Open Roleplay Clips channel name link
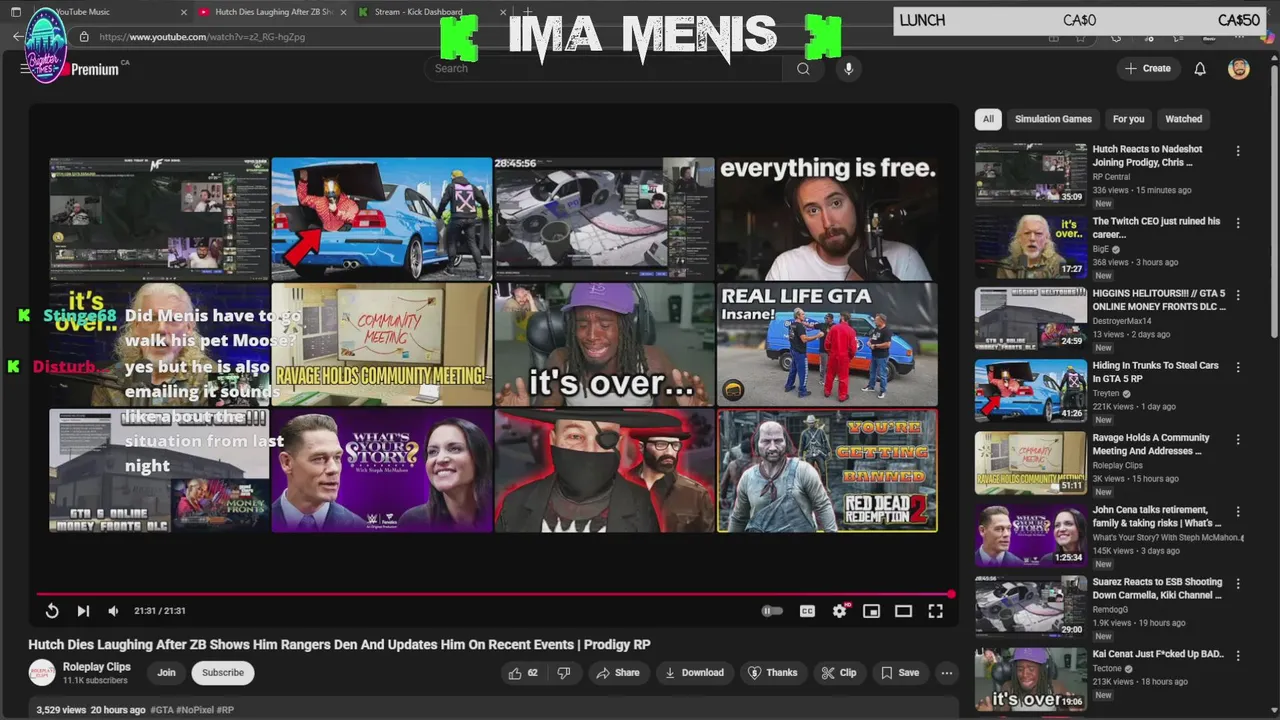The width and height of the screenshot is (1280, 720). 97,667
